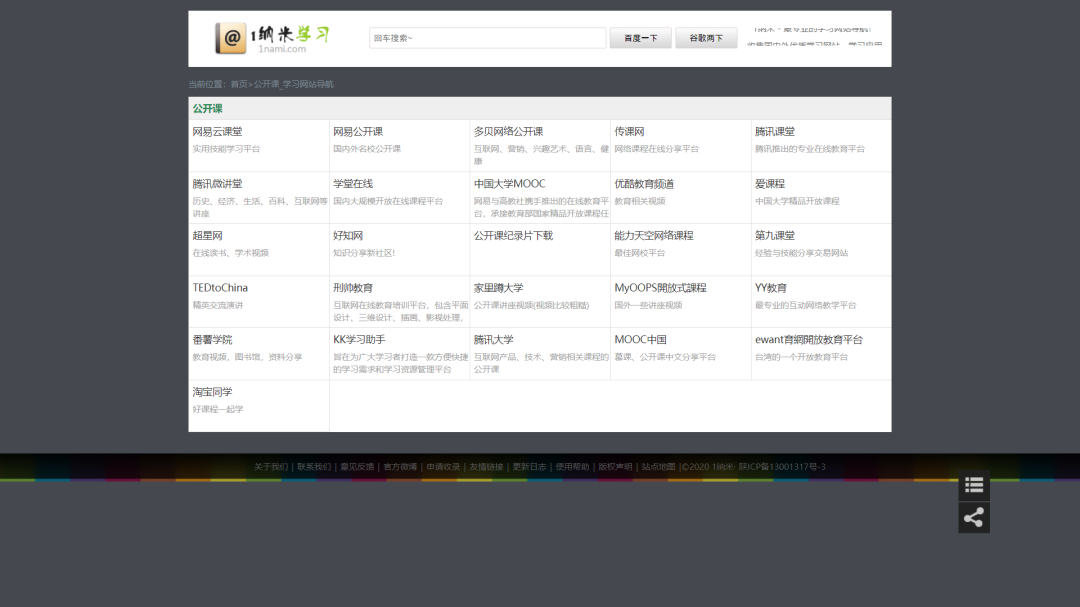Open 能力天空网络课程 link
Screen dimensions: 1080x607
654,236
